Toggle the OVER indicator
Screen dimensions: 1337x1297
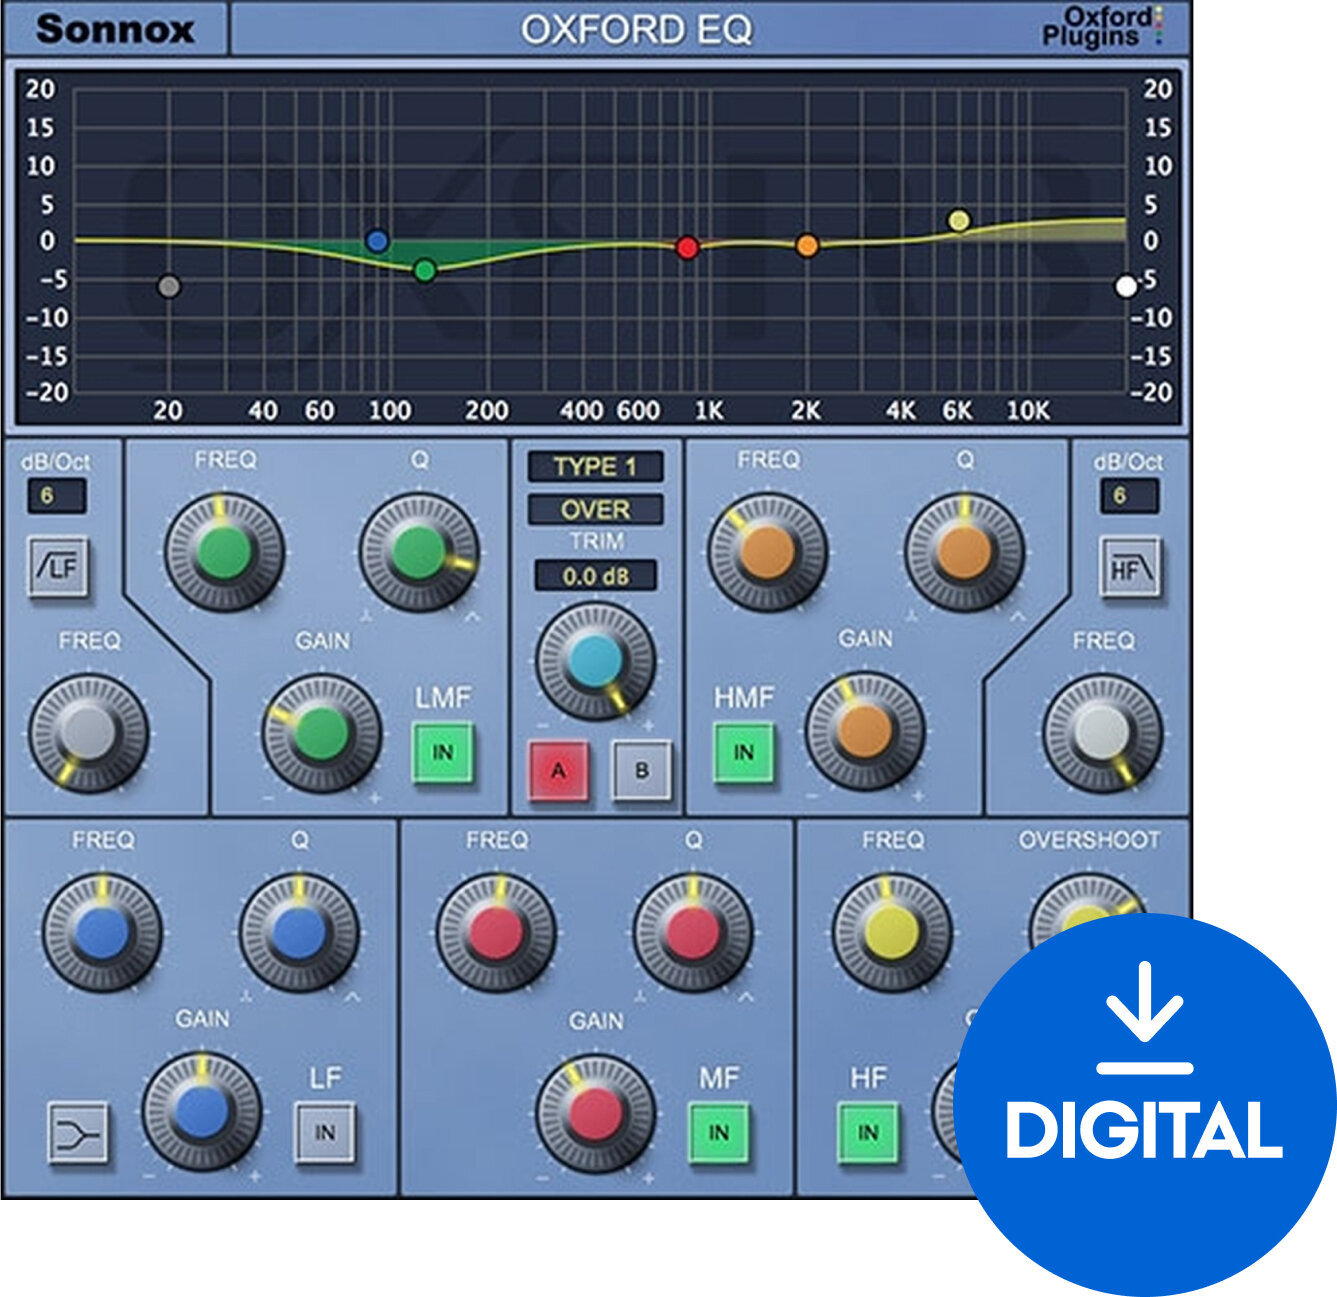(x=598, y=510)
